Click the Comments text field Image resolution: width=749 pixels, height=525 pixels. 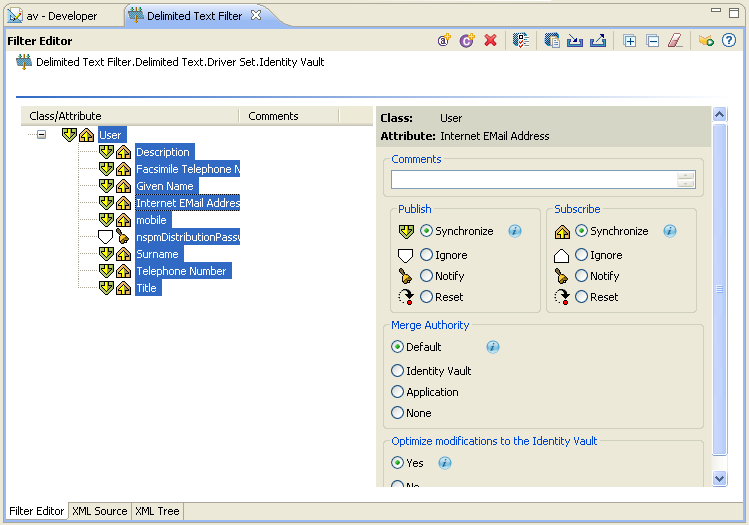534,180
